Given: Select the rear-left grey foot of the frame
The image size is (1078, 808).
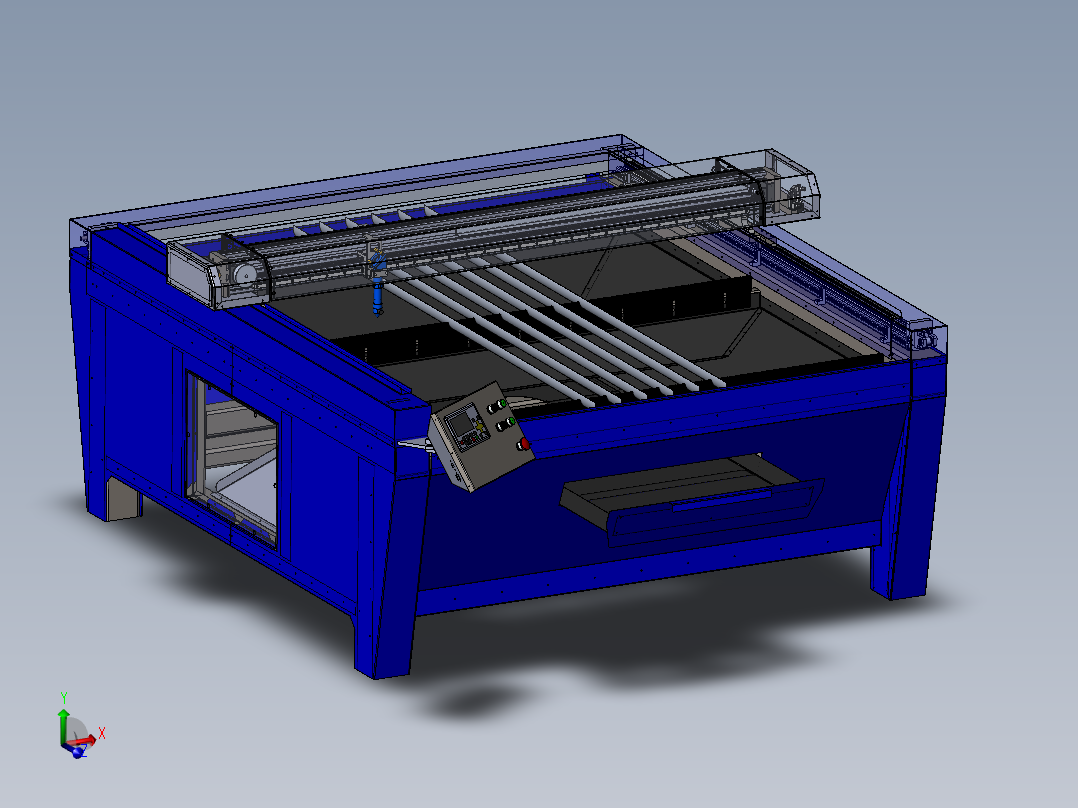Looking at the screenshot, I should click(x=124, y=500).
